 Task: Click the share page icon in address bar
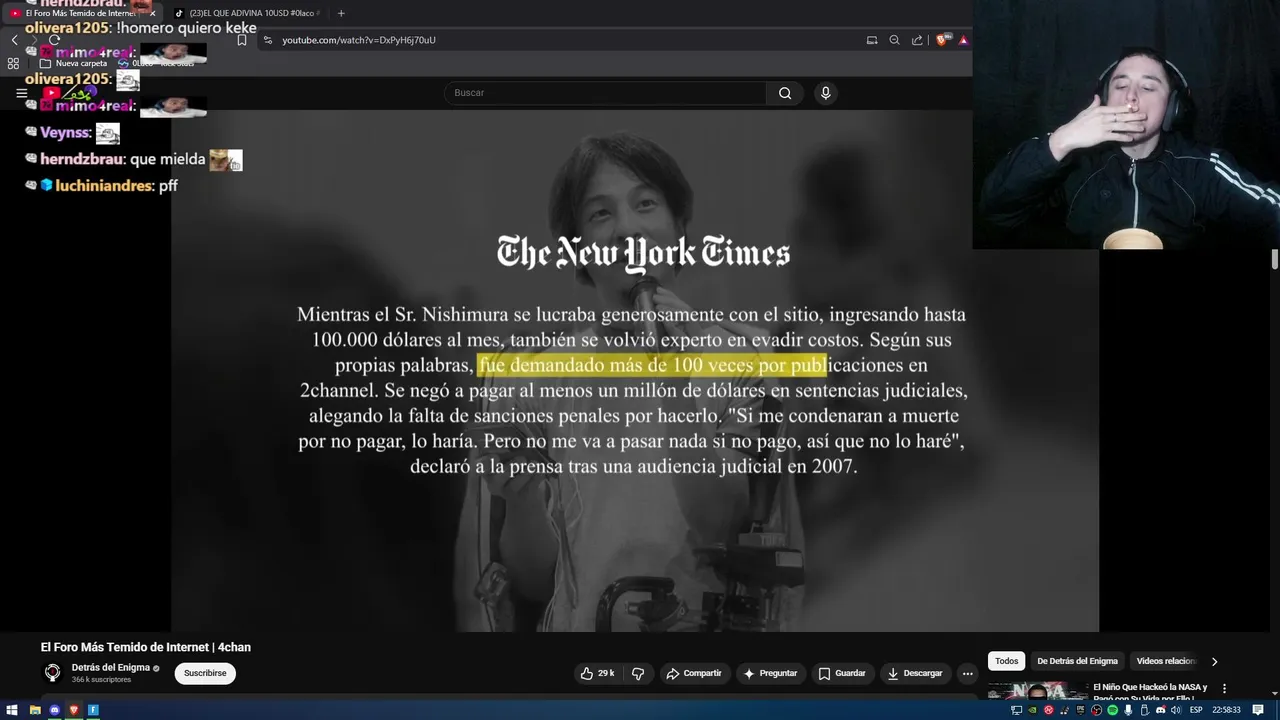click(917, 40)
